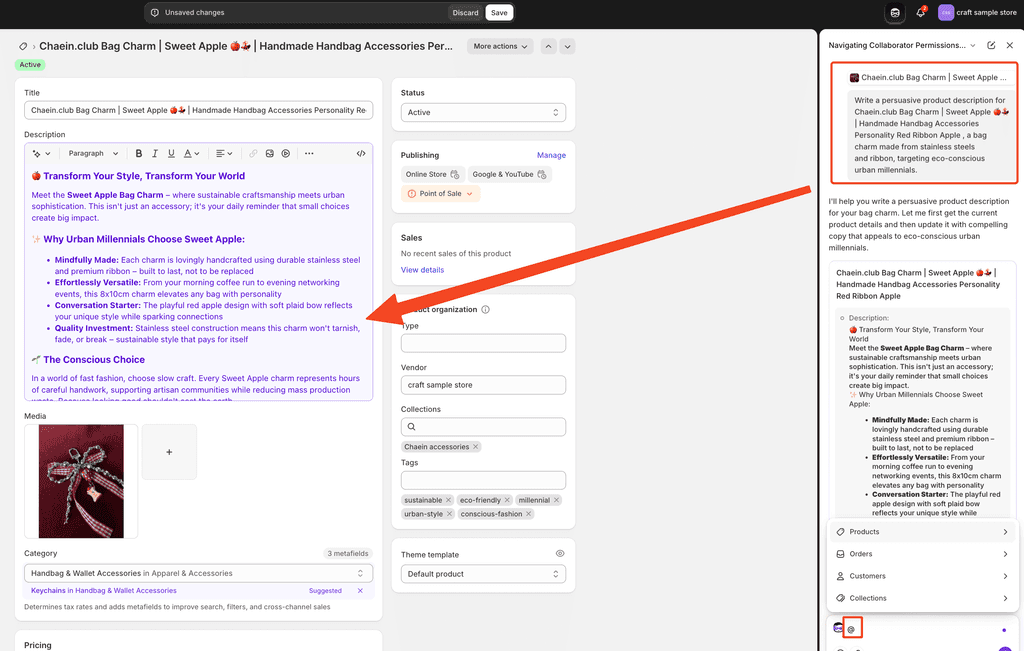Screen dimensions: 1024x651
Task: Remove the urban-style tag
Action: pyautogui.click(x=449, y=515)
